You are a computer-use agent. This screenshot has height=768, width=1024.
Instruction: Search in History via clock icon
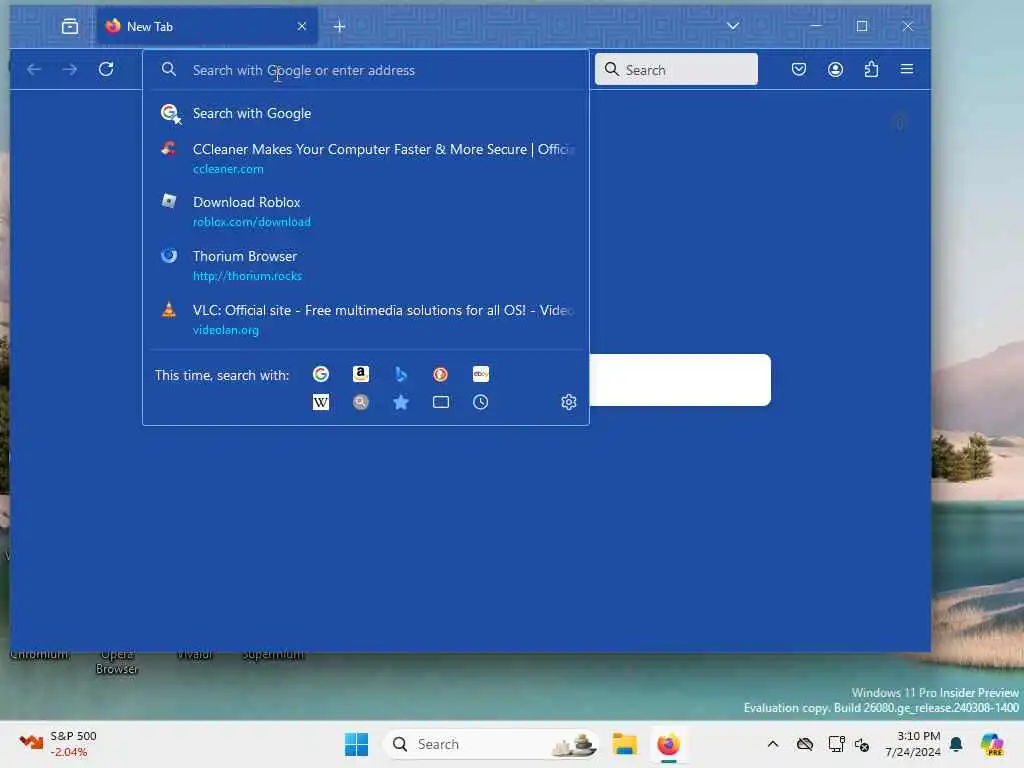coord(481,402)
